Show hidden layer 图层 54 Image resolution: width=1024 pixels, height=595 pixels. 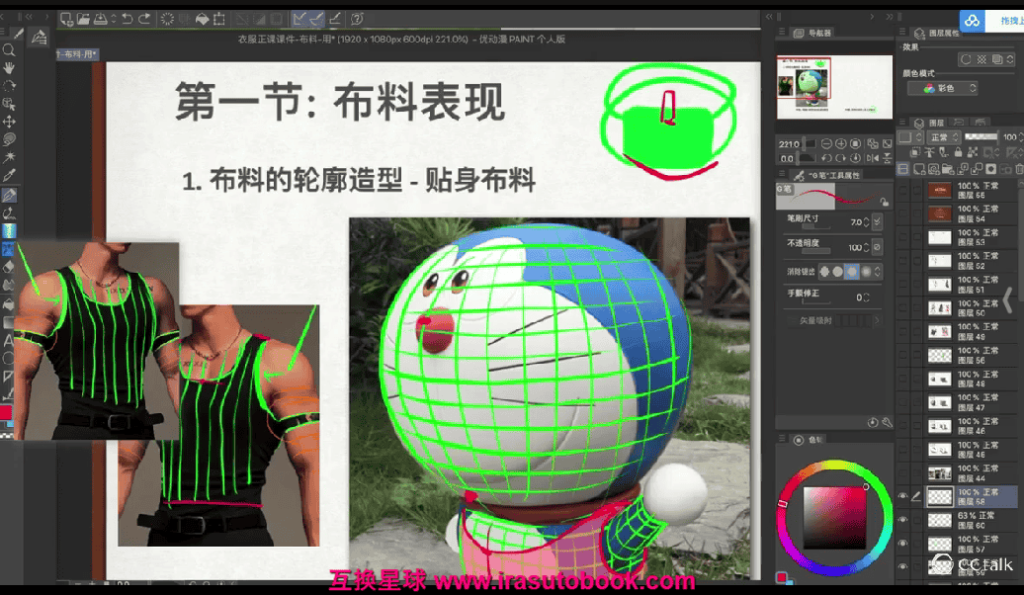(903, 214)
